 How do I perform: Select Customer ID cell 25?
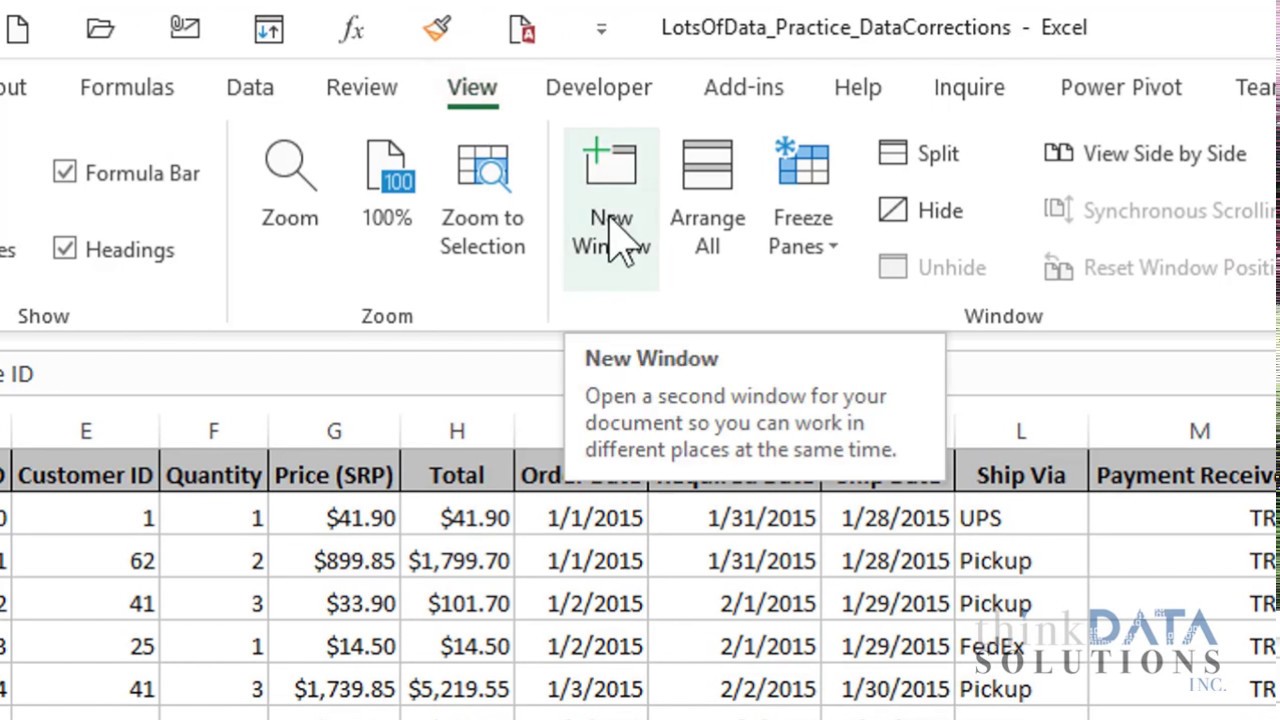coord(85,646)
